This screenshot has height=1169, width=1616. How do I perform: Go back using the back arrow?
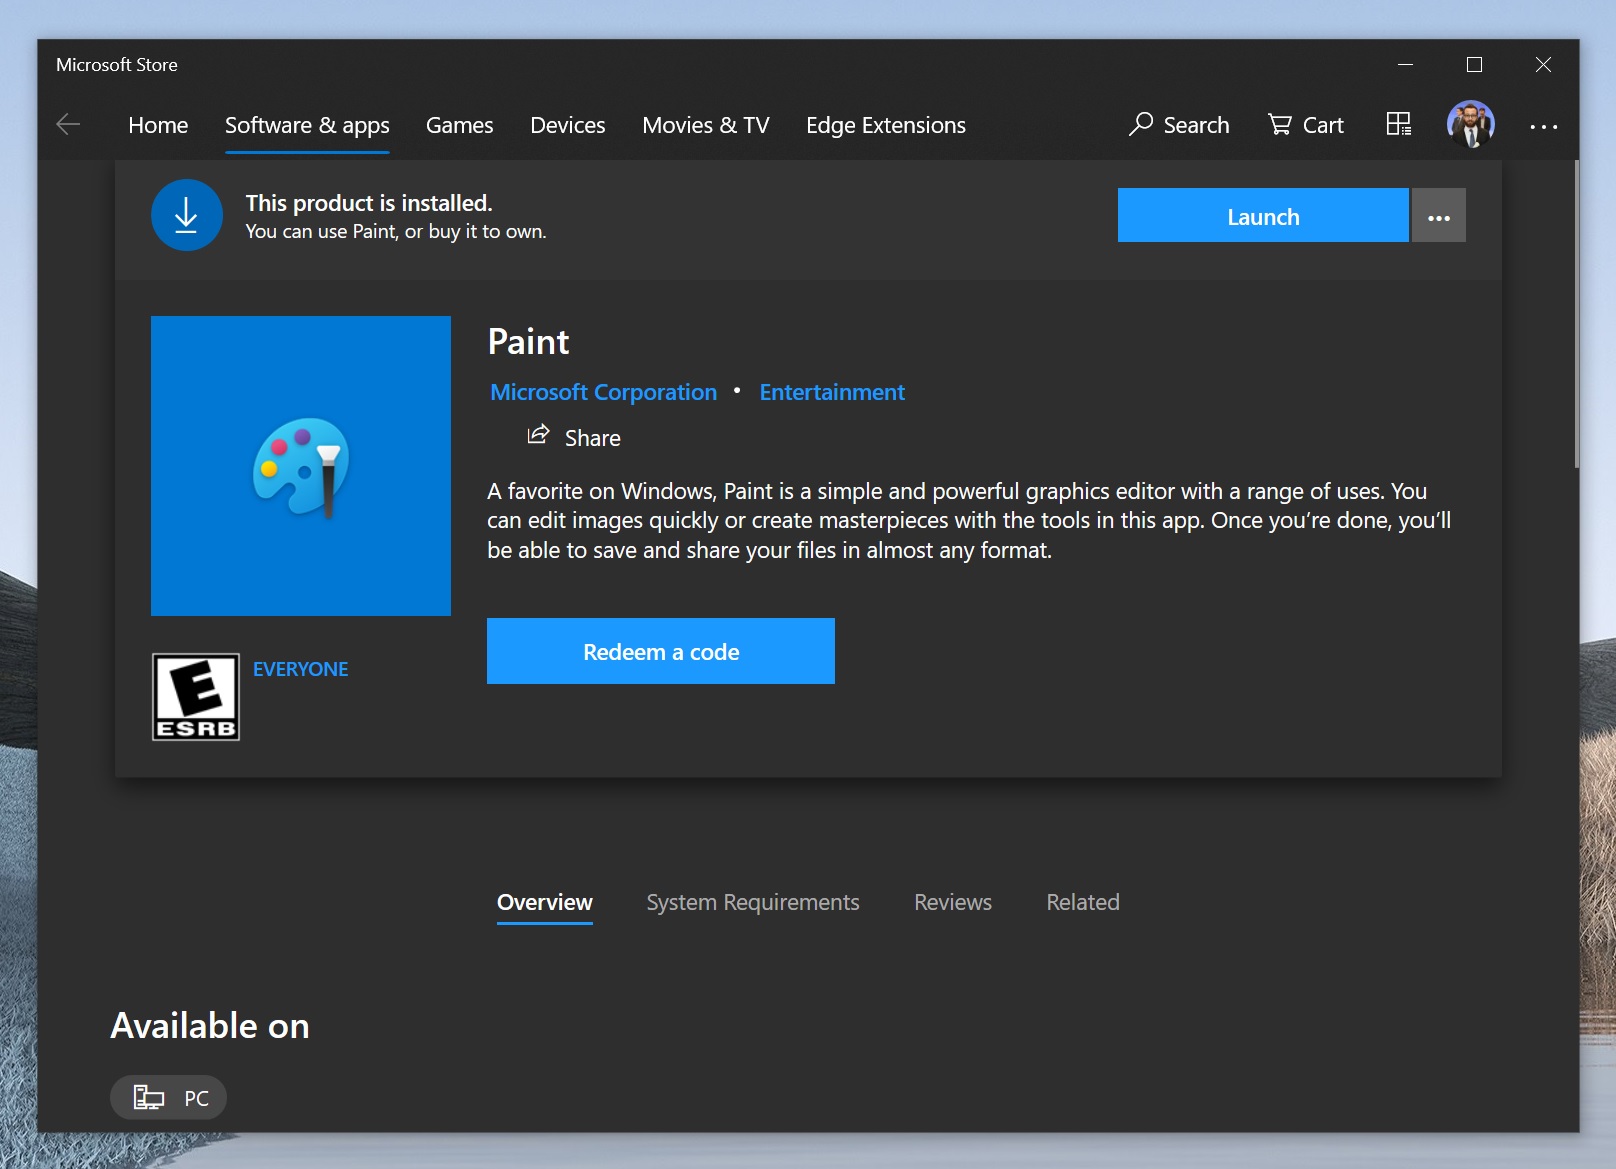(68, 124)
